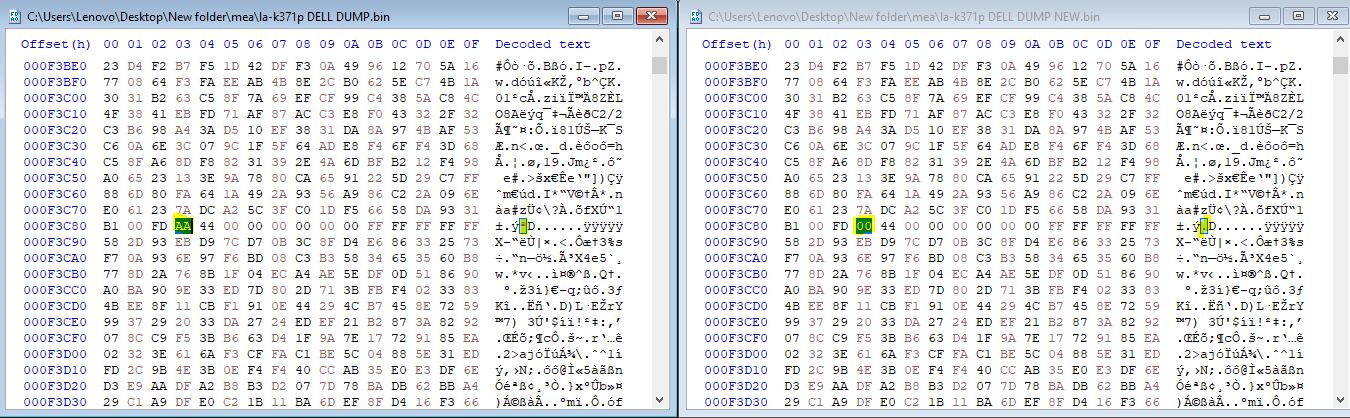The height and width of the screenshot is (418, 1350).
Task: Click byte 44 after highlighted 00 in right window
Action: pyautogui.click(x=889, y=226)
